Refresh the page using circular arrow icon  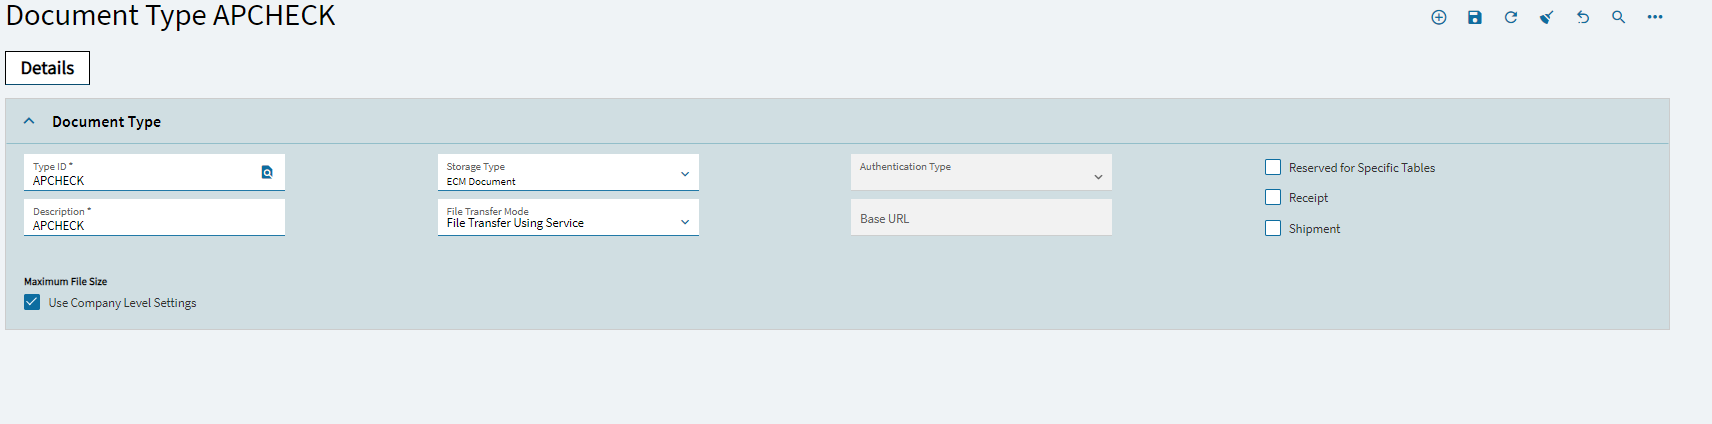(x=1510, y=17)
